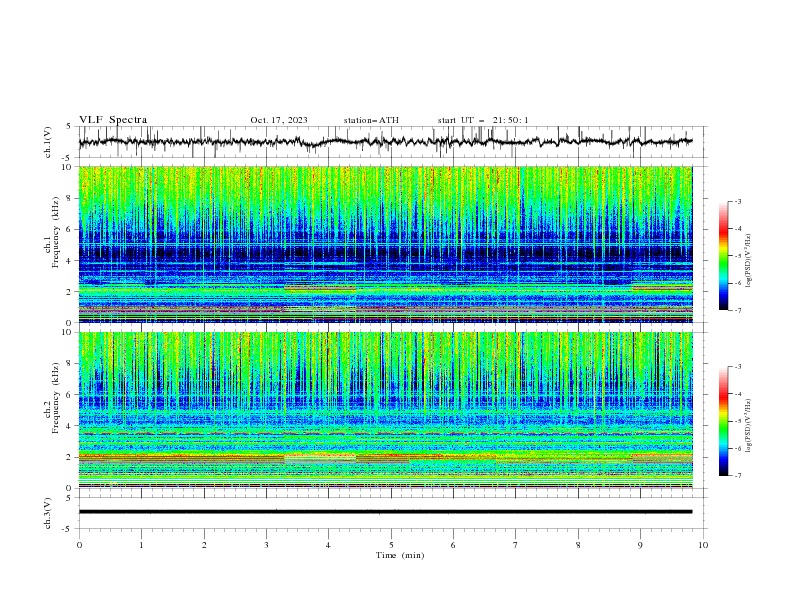This screenshot has height=612, width=792.
Task: Click the "-3" label on ch.1 colorbar
Action: pyautogui.click(x=738, y=201)
